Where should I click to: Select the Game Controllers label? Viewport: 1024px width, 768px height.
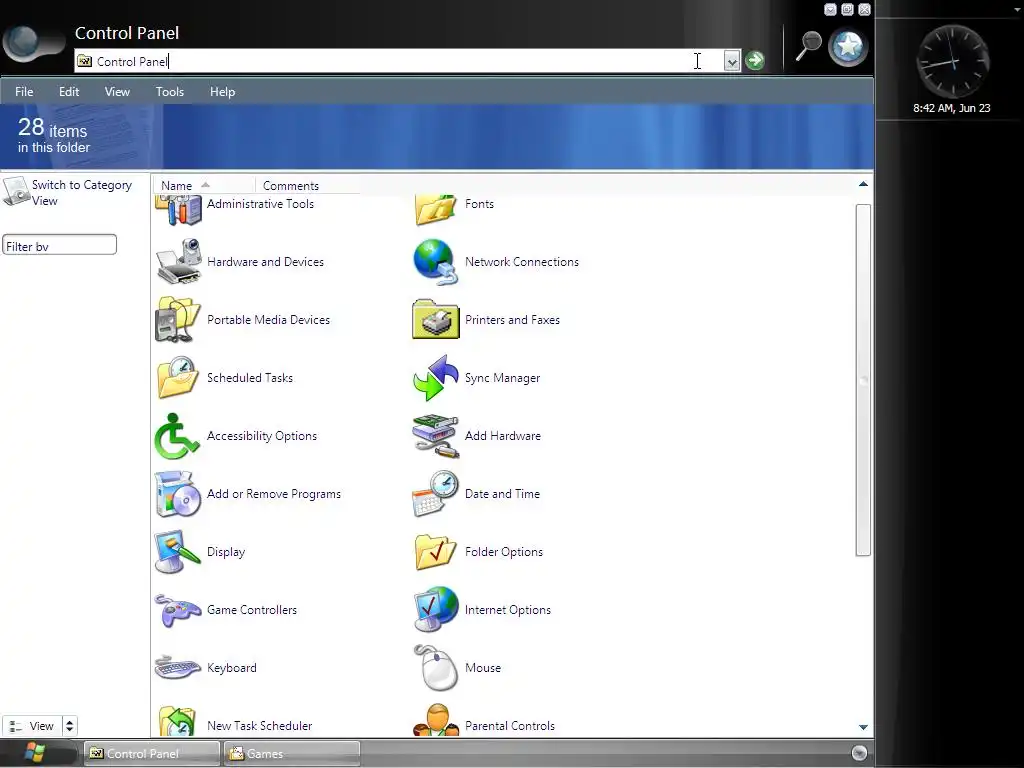[251, 610]
